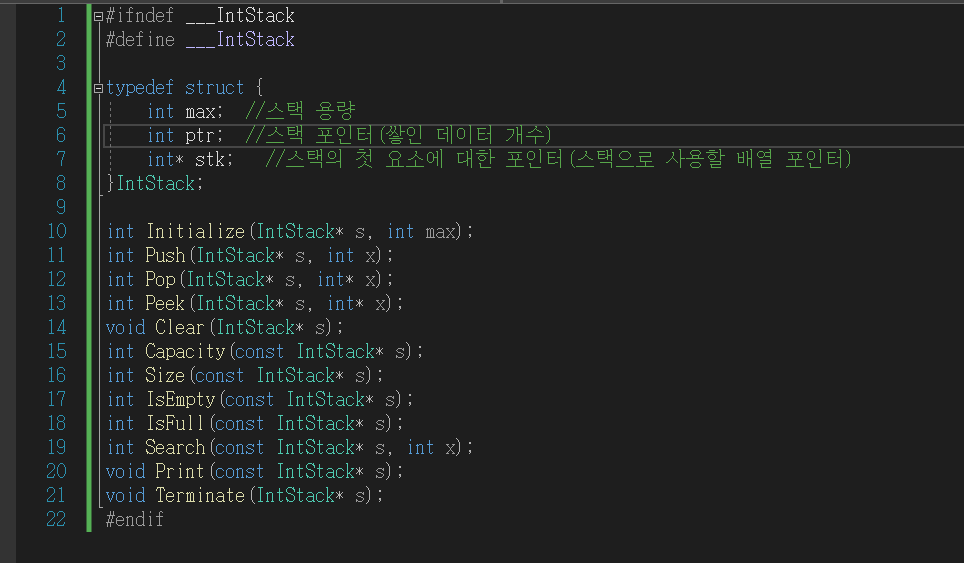Click the Pop function name
This screenshot has height=563, width=964.
click(x=160, y=280)
